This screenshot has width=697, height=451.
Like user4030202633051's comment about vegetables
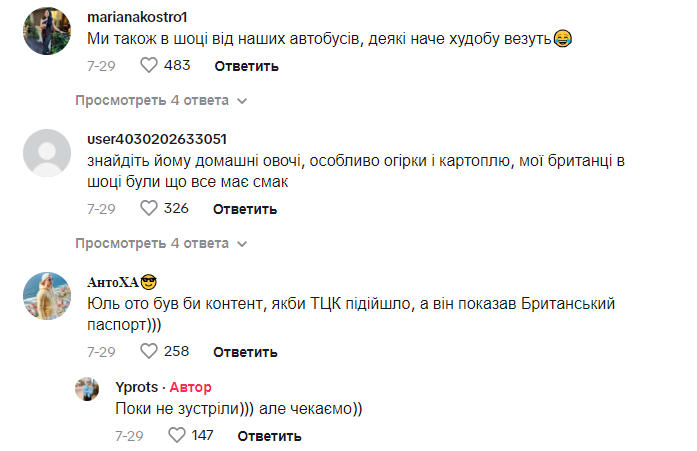149,209
